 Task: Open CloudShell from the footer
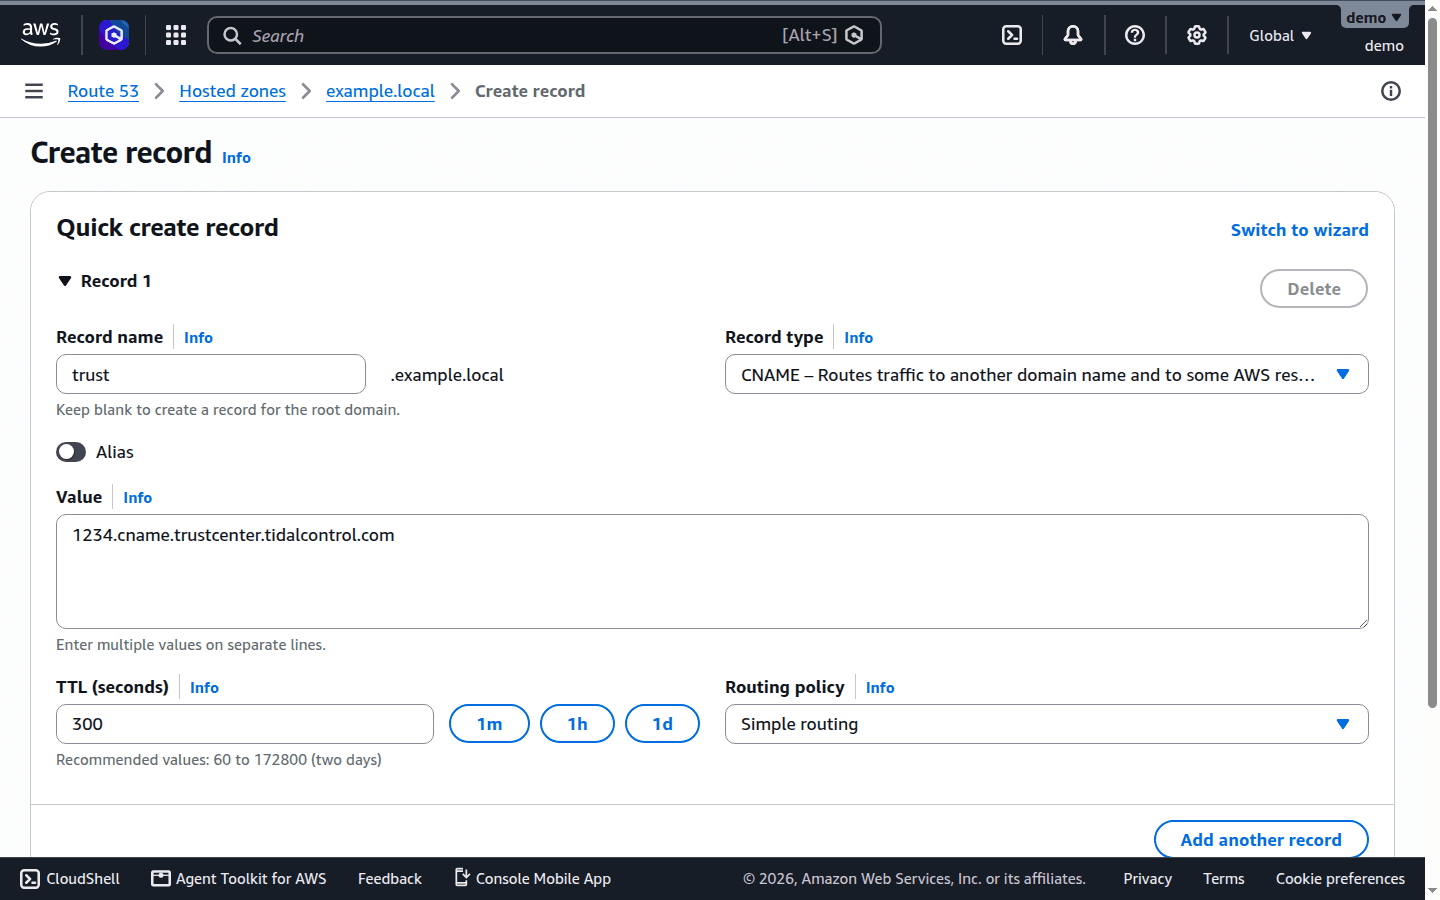(70, 879)
